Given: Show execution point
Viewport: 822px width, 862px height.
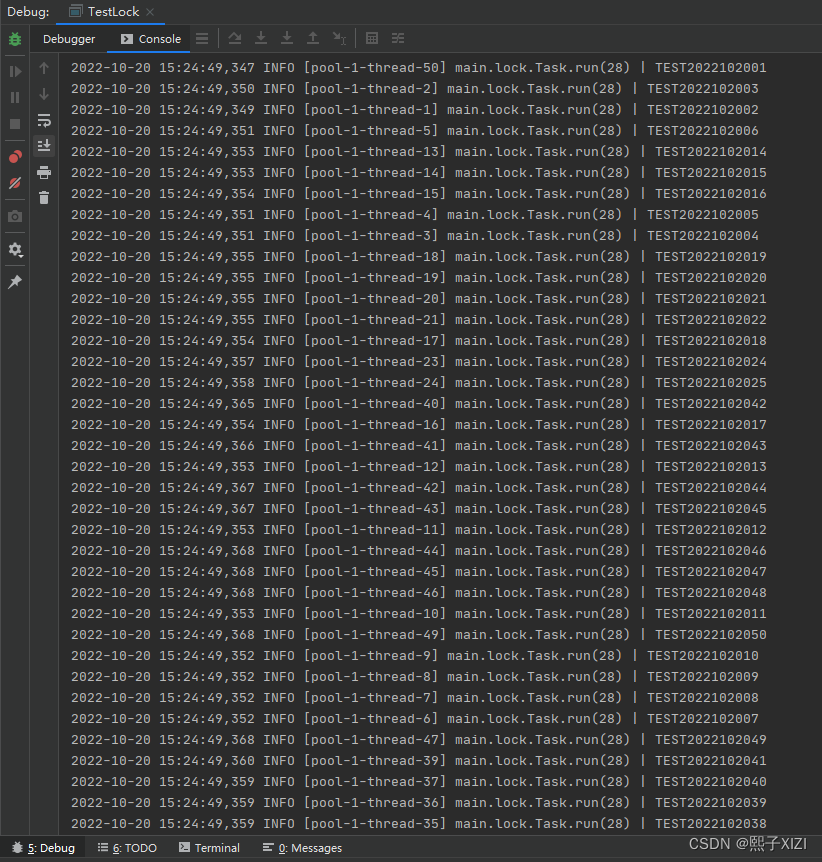Looking at the screenshot, I should coord(202,38).
